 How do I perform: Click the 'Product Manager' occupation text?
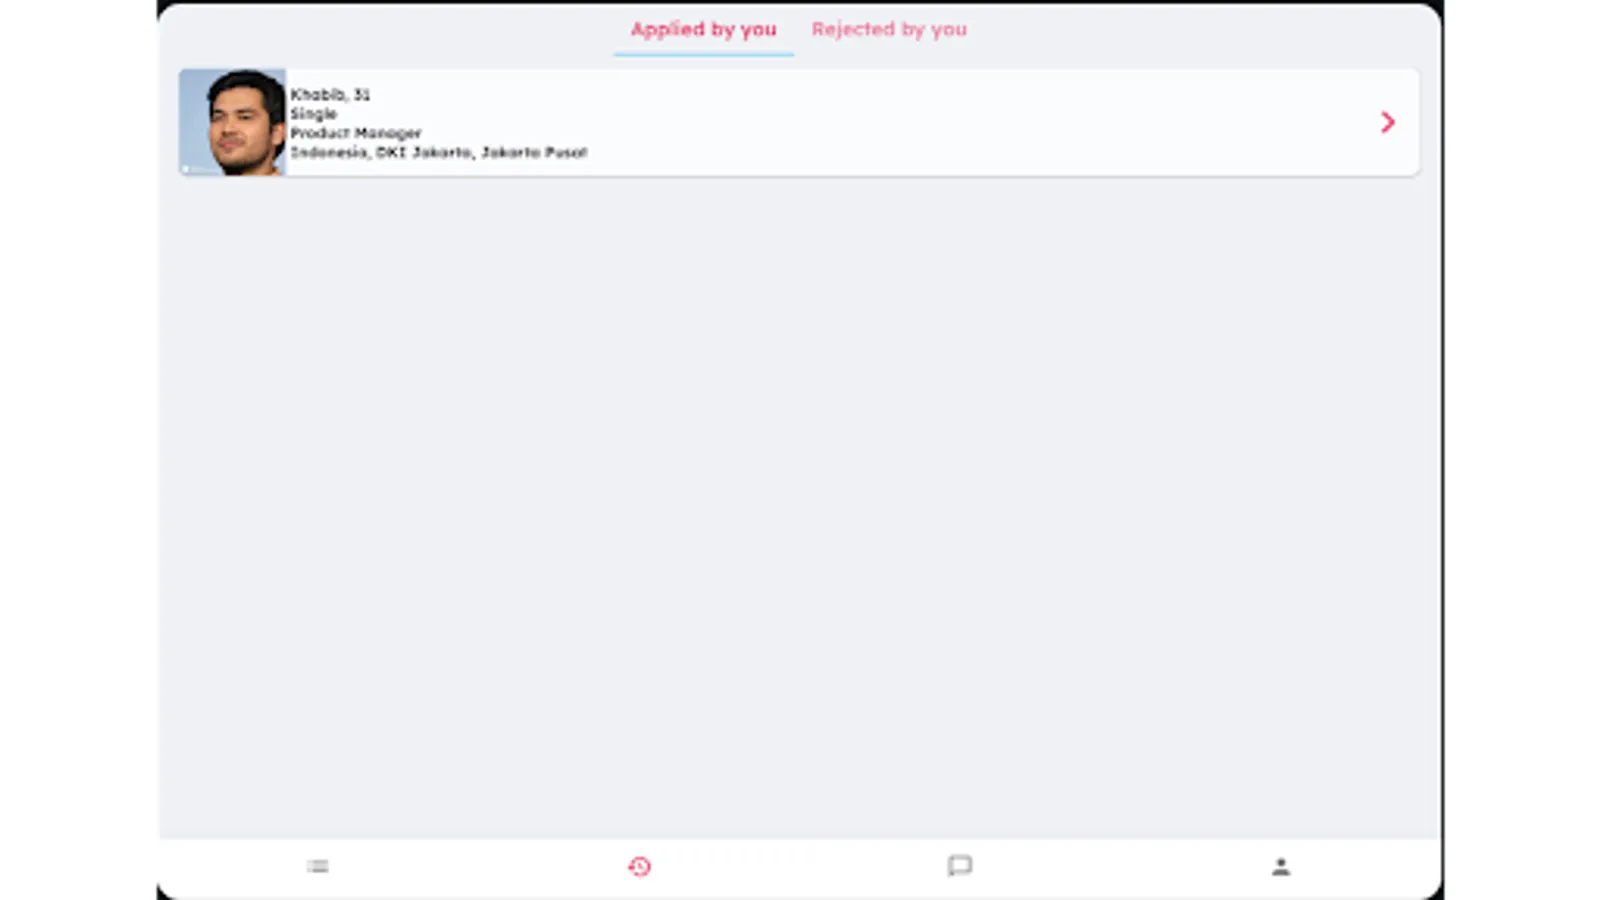(x=356, y=132)
